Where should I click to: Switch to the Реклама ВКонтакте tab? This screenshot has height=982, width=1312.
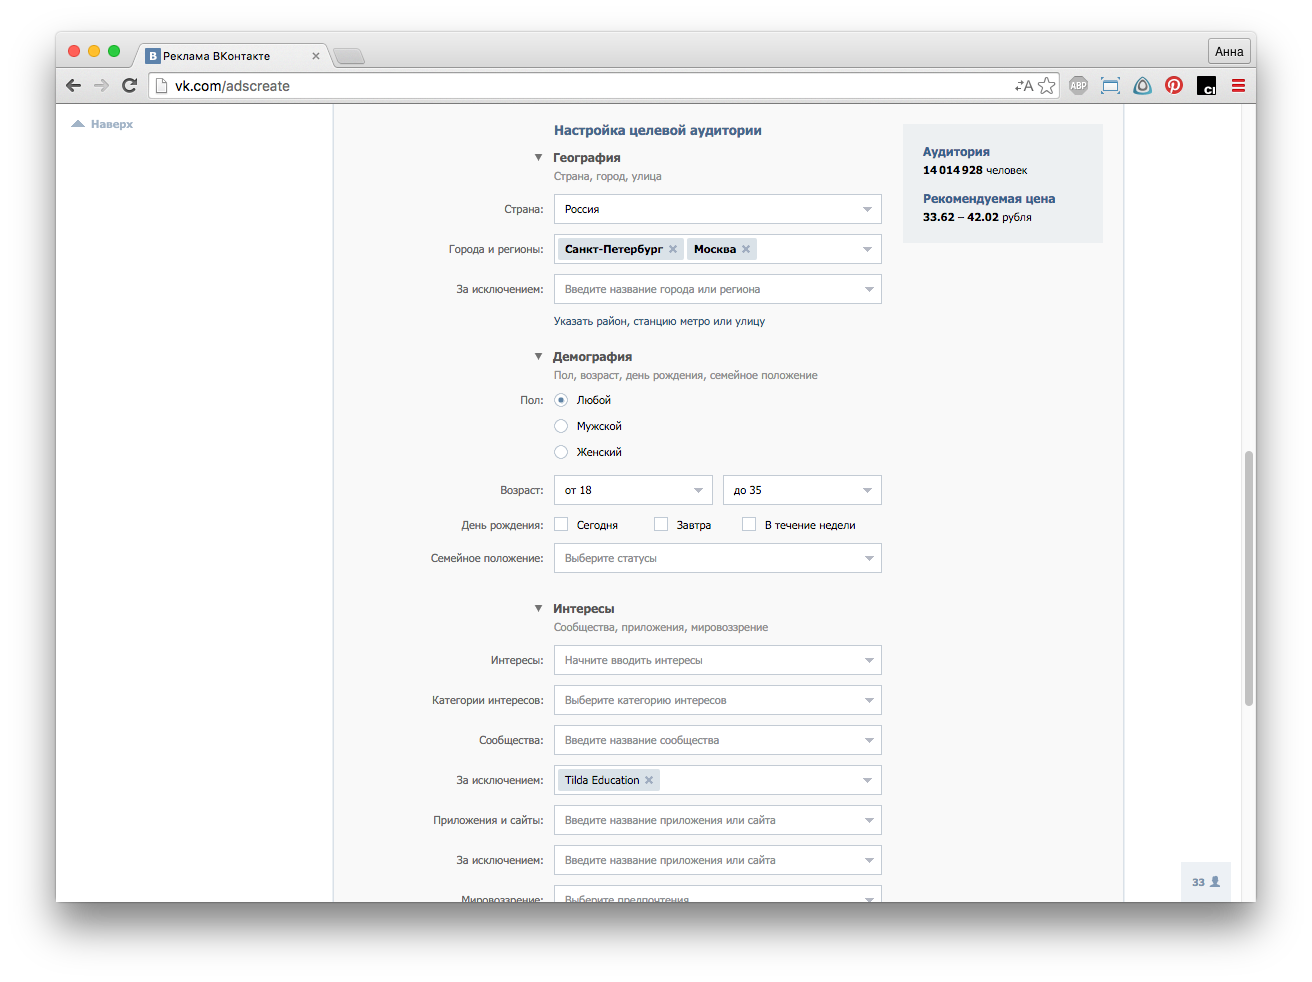pos(228,56)
